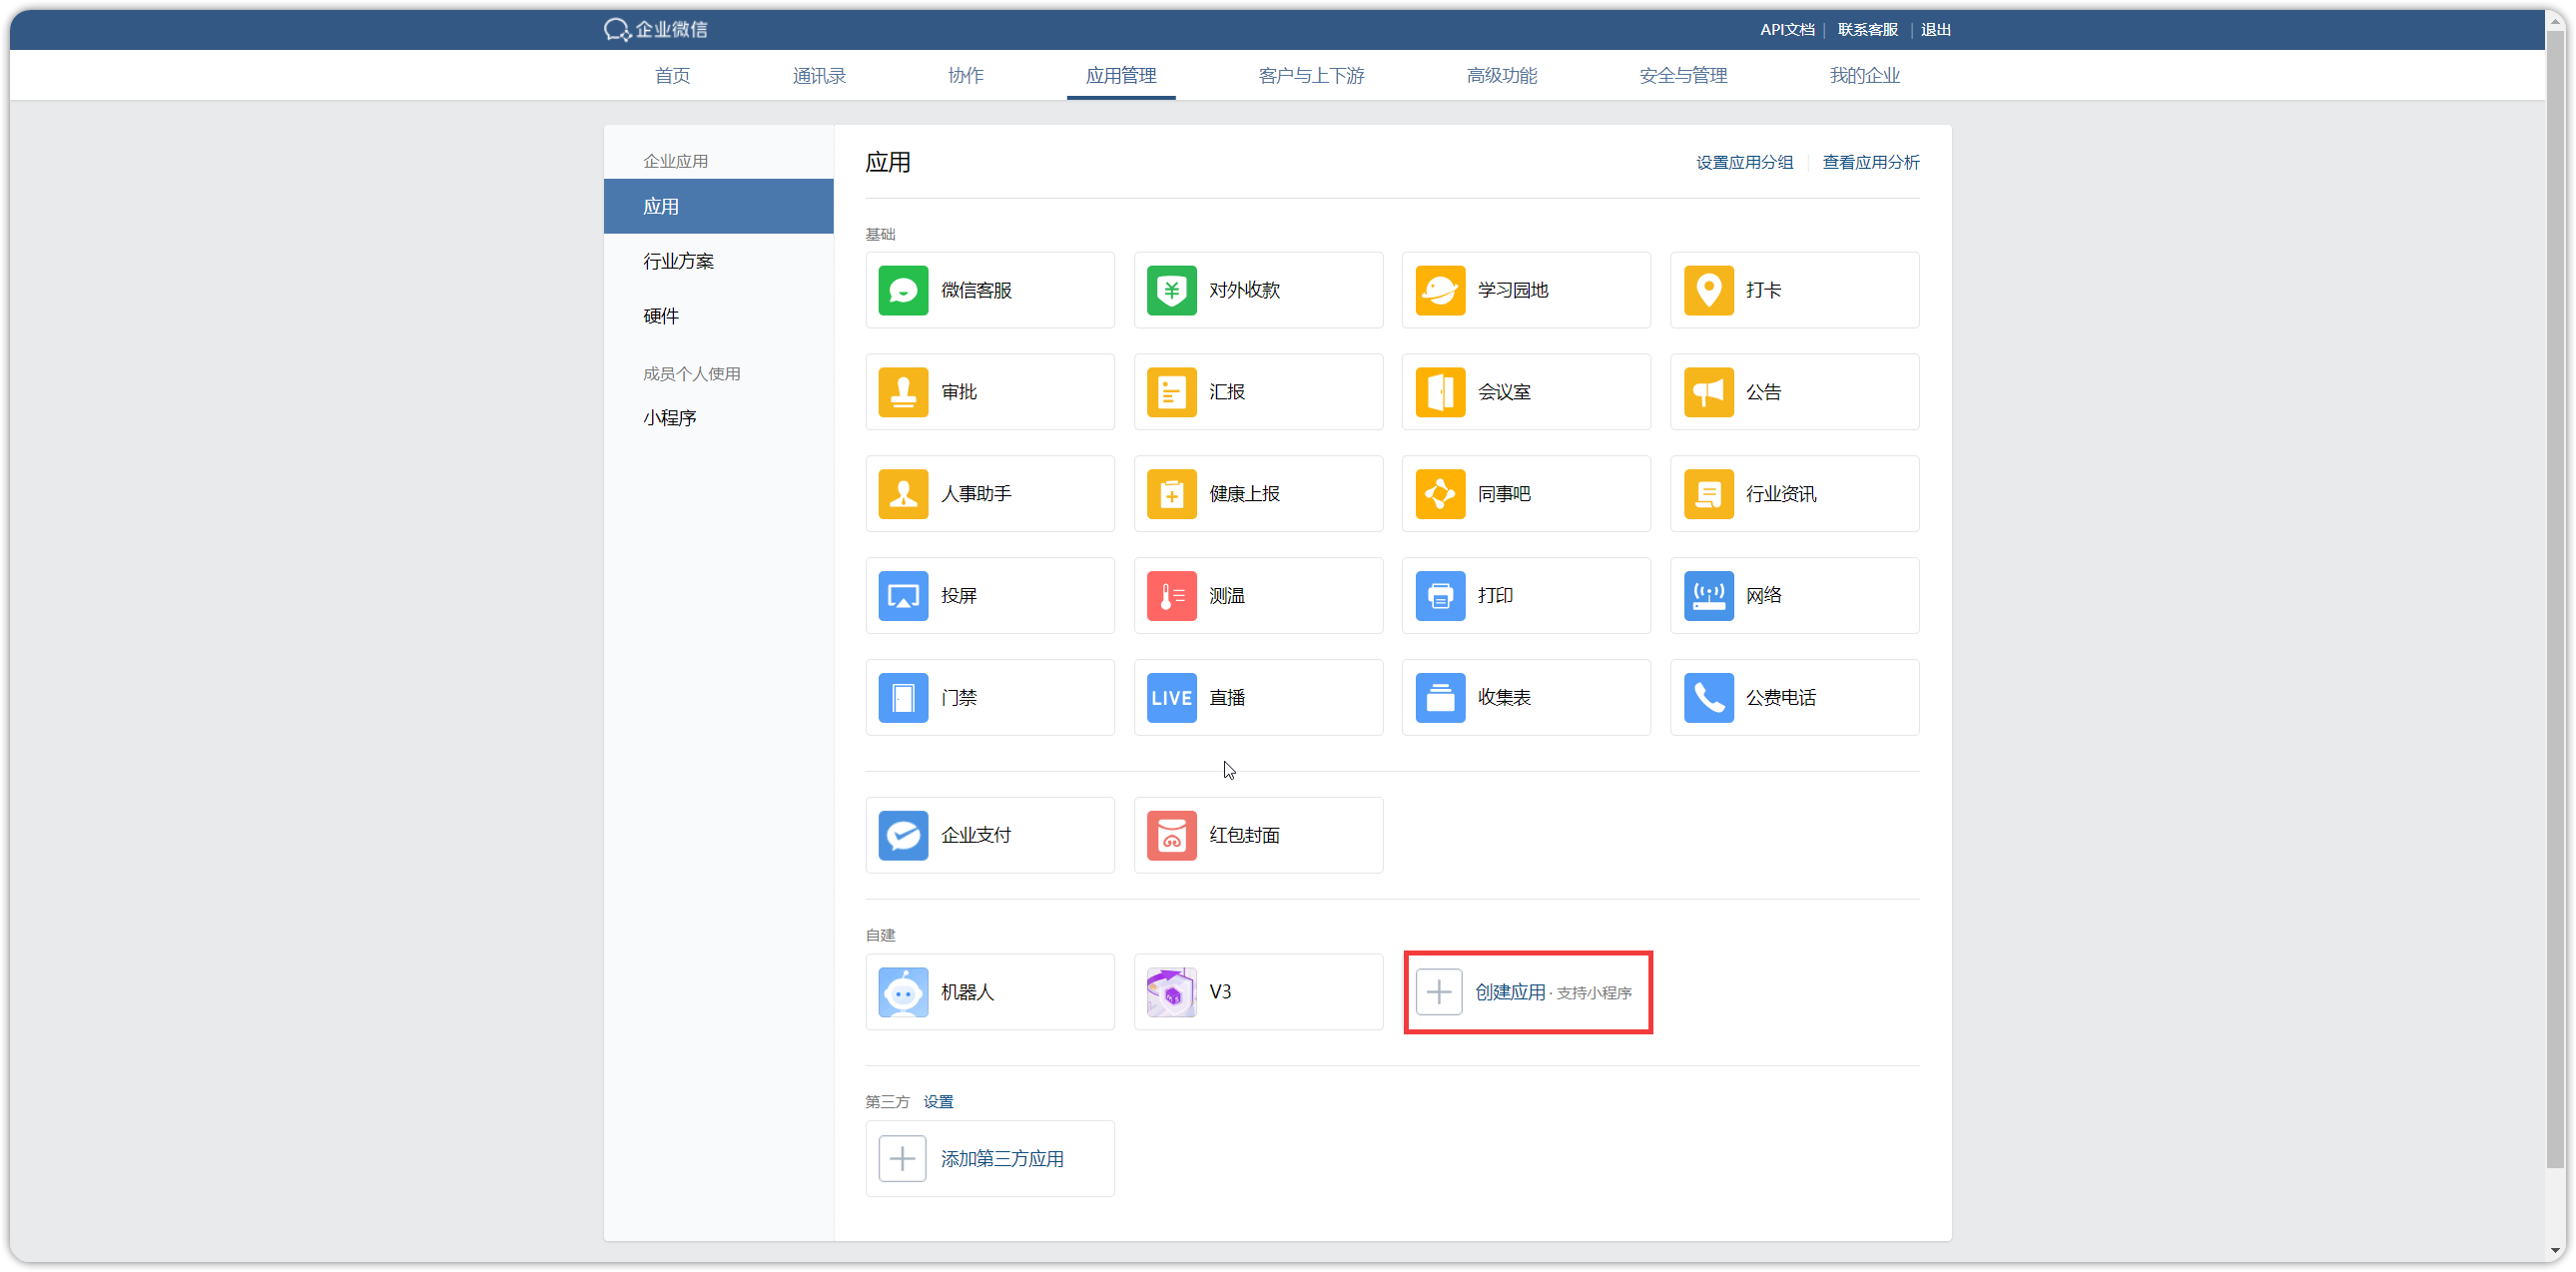Click the 会议室 door icon
The width and height of the screenshot is (2576, 1272).
pos(1439,392)
